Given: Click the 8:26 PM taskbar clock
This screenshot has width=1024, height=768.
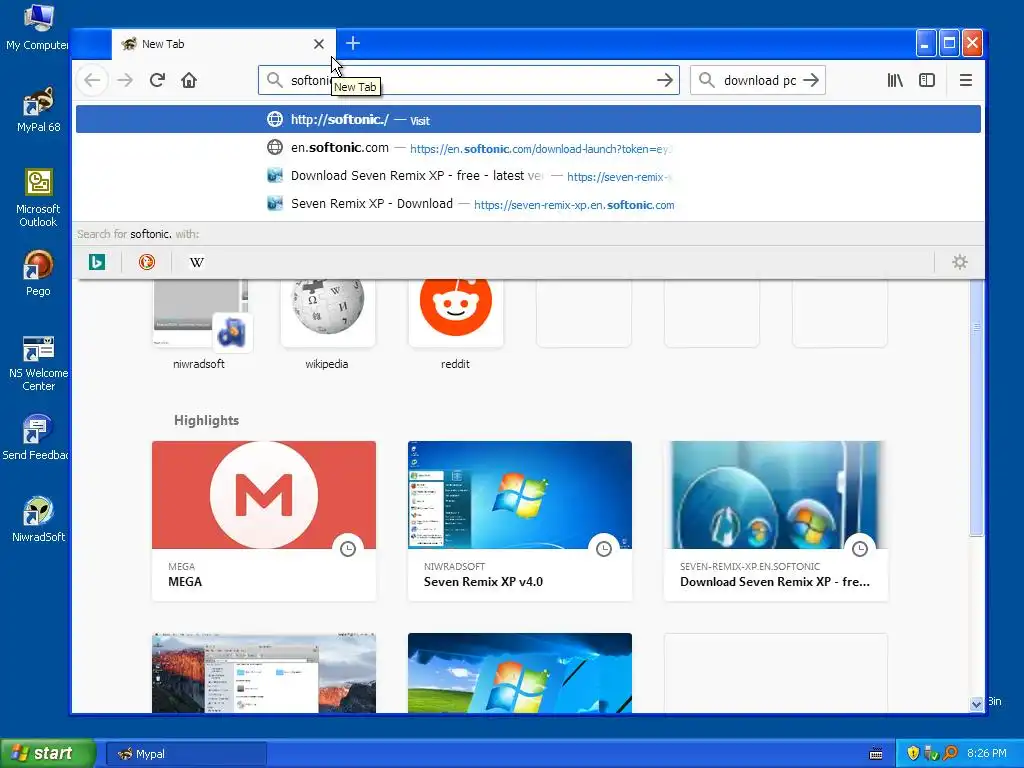Looking at the screenshot, I should 987,753.
